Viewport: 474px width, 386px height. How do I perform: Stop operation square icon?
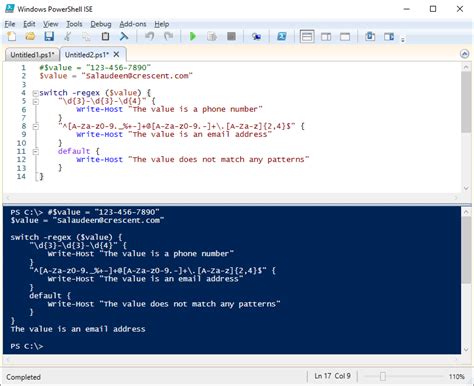[231, 36]
